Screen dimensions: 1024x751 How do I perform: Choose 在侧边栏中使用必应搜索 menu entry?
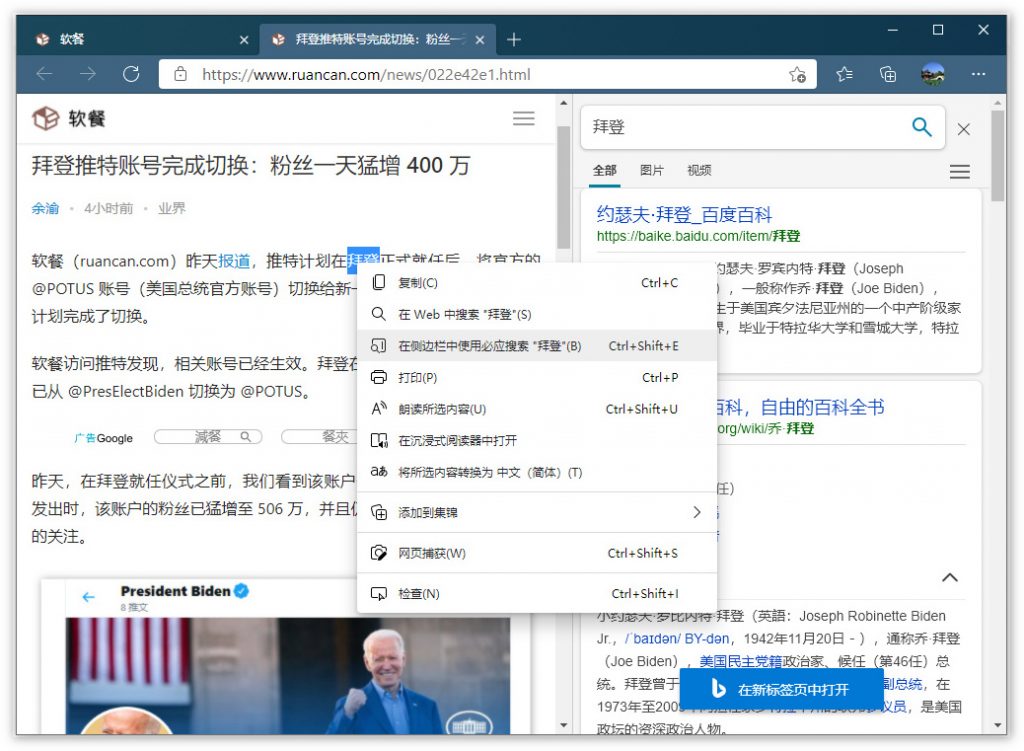pyautogui.click(x=489, y=346)
